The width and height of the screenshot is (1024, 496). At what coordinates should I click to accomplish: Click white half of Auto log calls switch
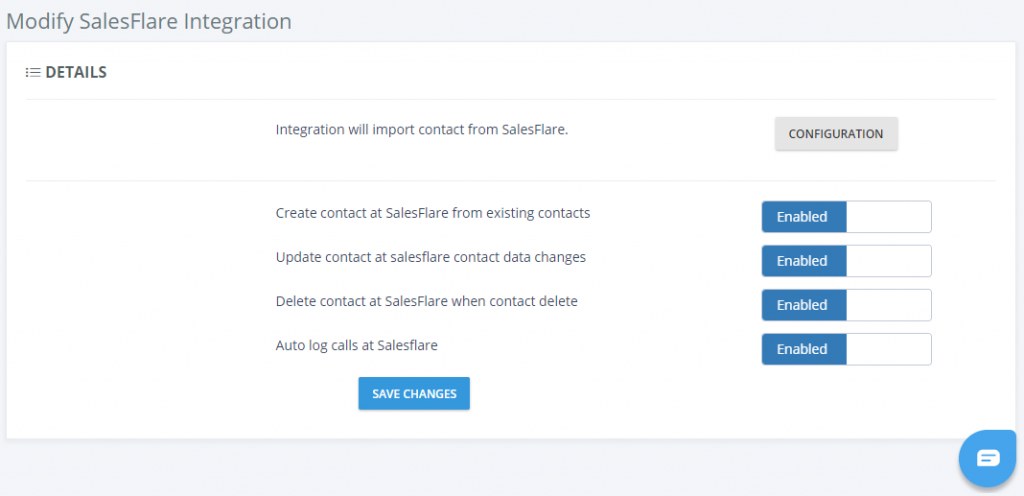pos(889,349)
